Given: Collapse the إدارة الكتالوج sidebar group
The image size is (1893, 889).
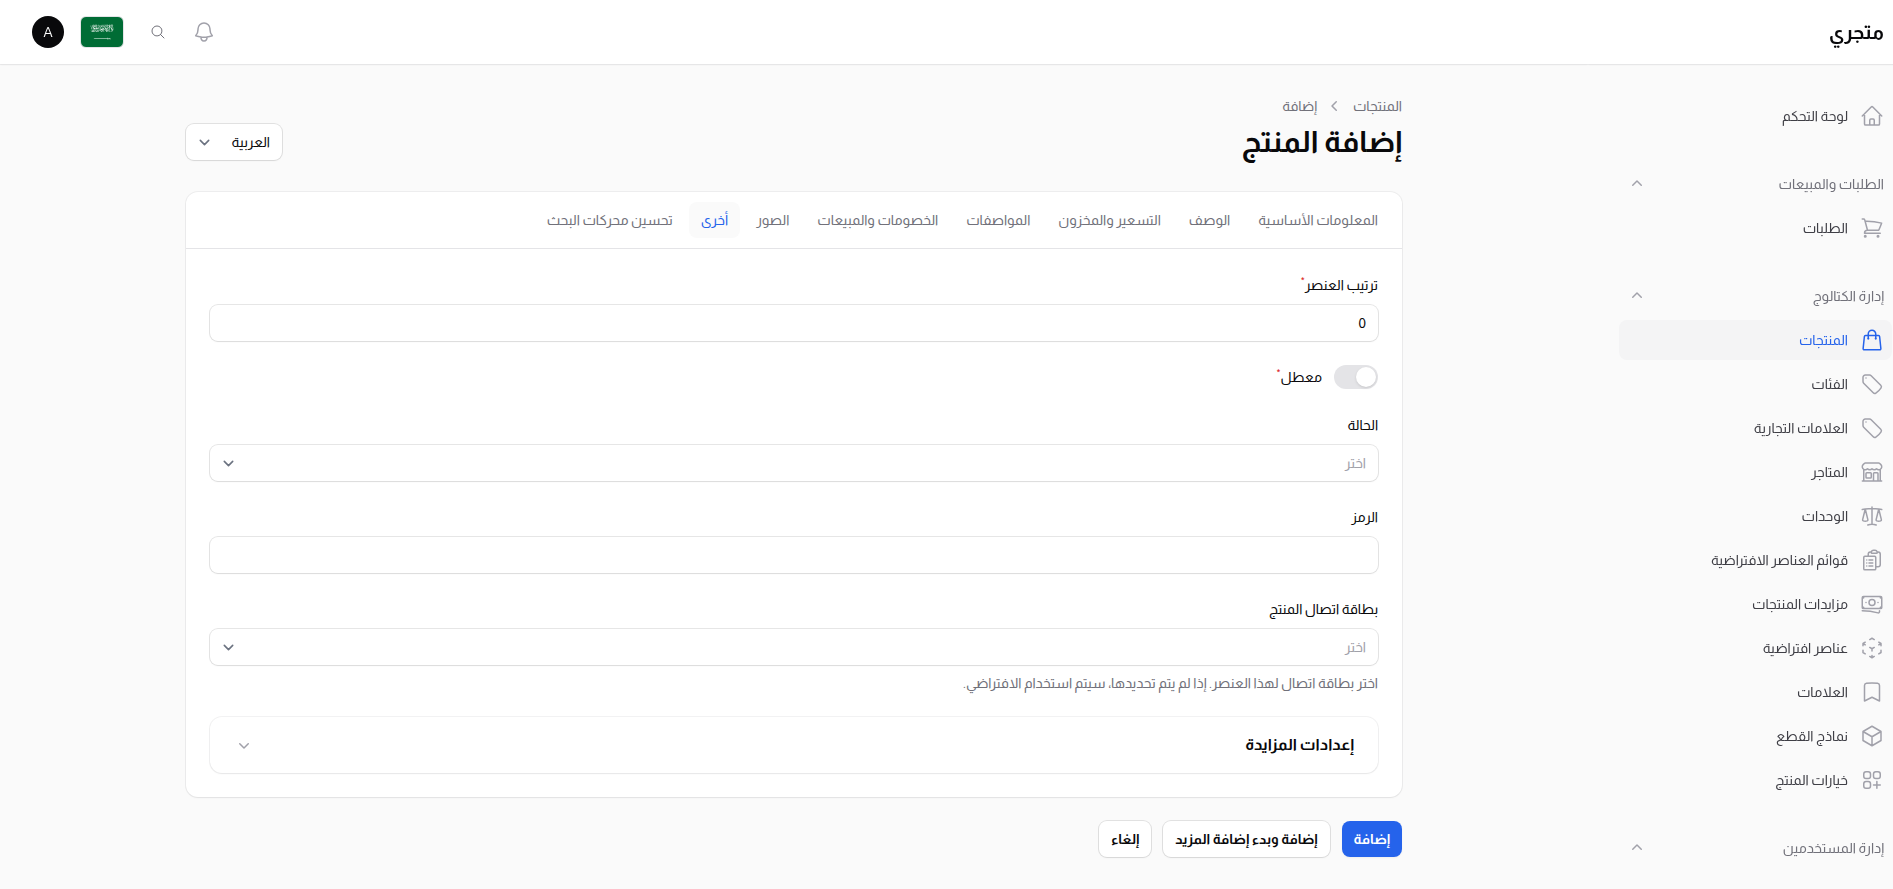Looking at the screenshot, I should click(x=1637, y=296).
